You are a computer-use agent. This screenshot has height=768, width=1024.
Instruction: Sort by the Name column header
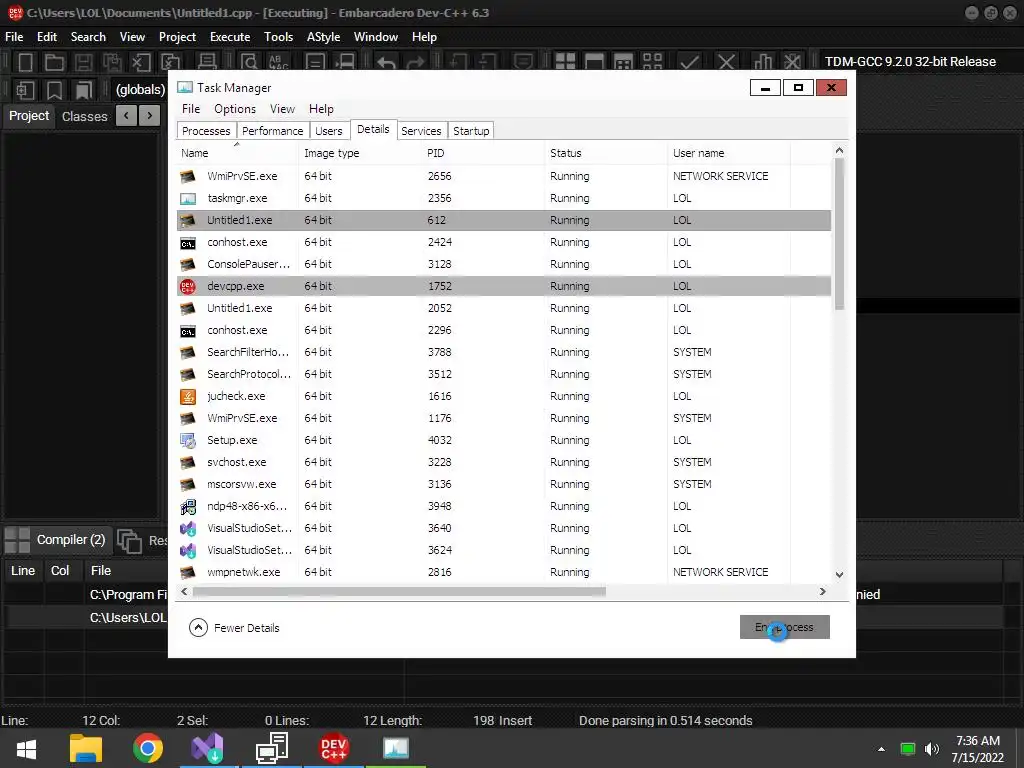(x=237, y=153)
